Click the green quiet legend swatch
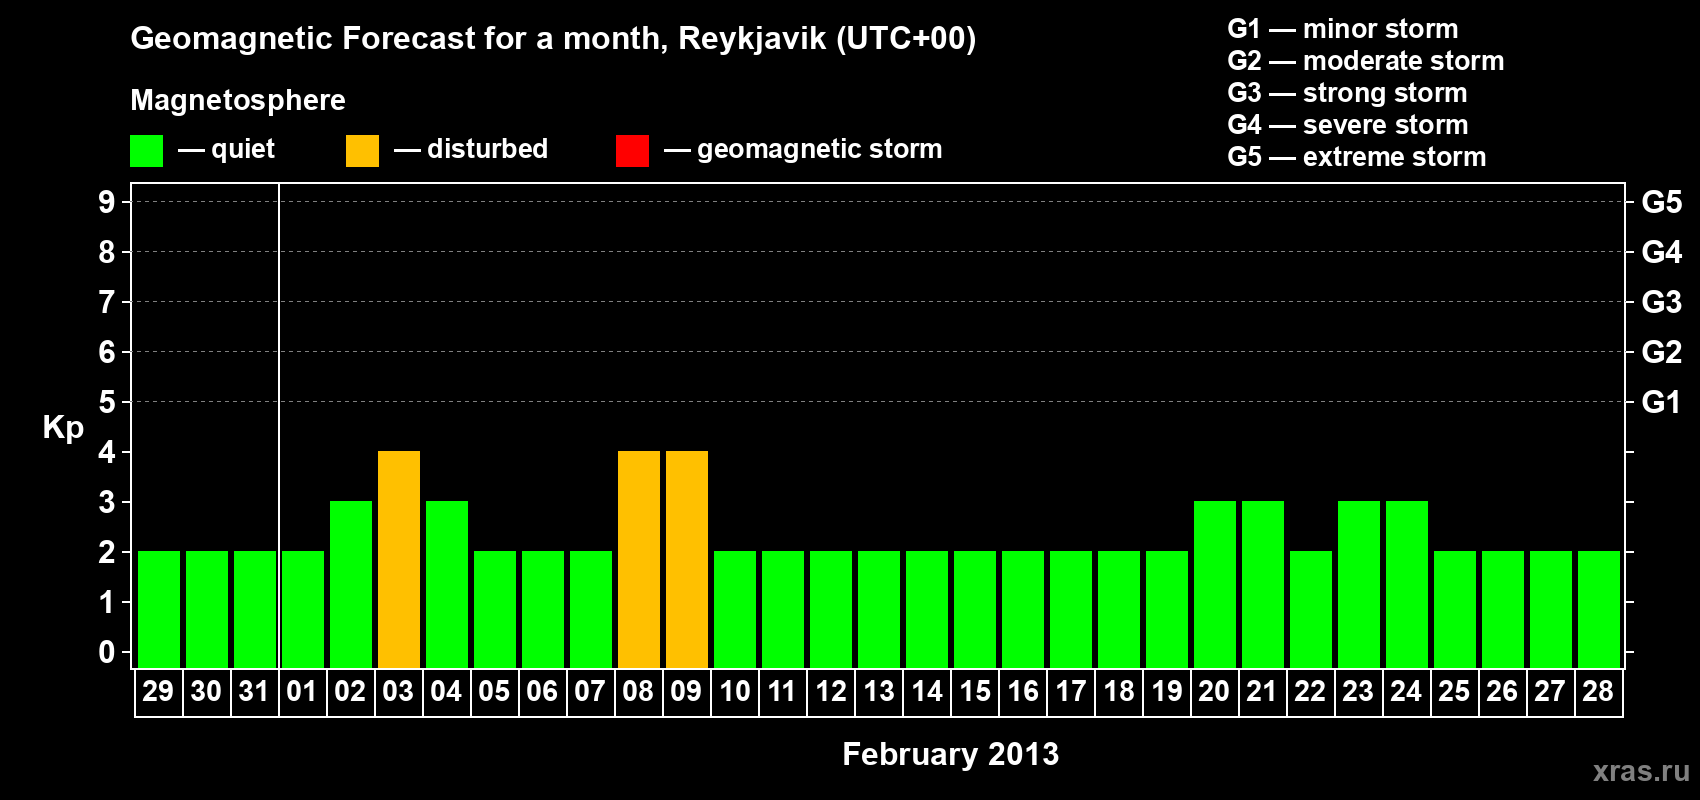Image resolution: width=1700 pixels, height=800 pixels. (x=147, y=151)
